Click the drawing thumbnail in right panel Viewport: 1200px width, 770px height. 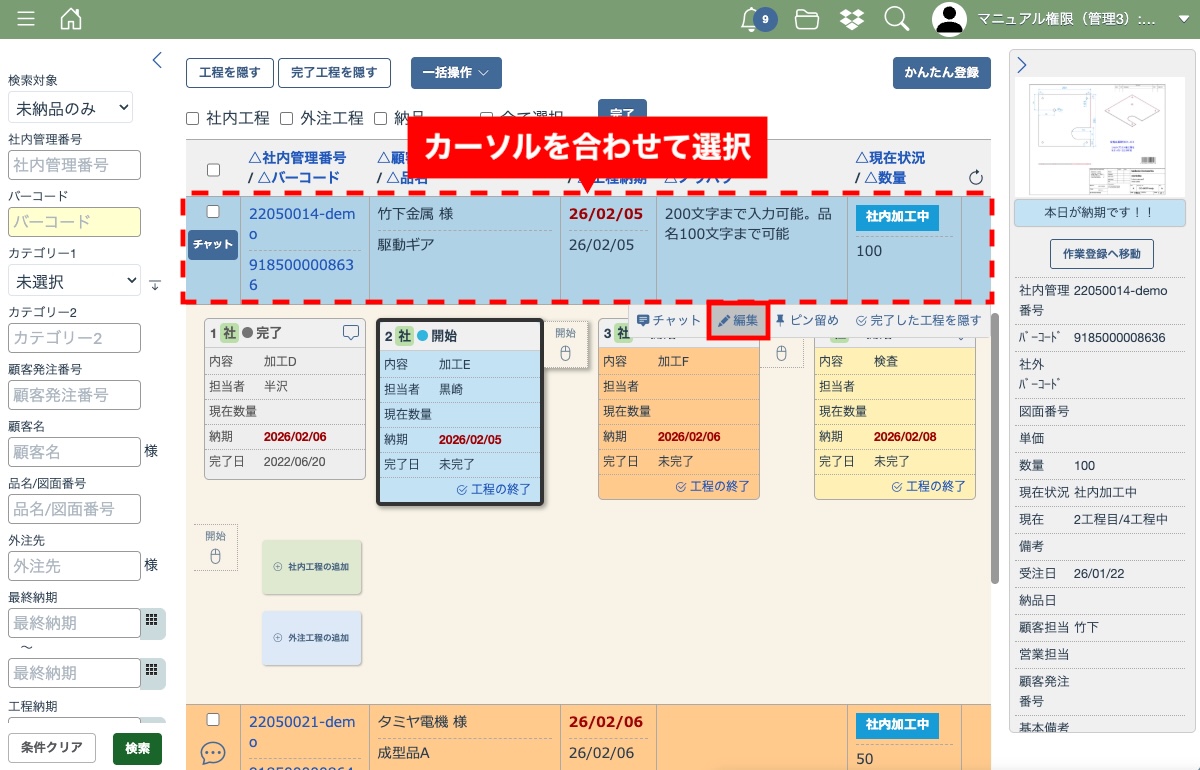coord(1099,138)
